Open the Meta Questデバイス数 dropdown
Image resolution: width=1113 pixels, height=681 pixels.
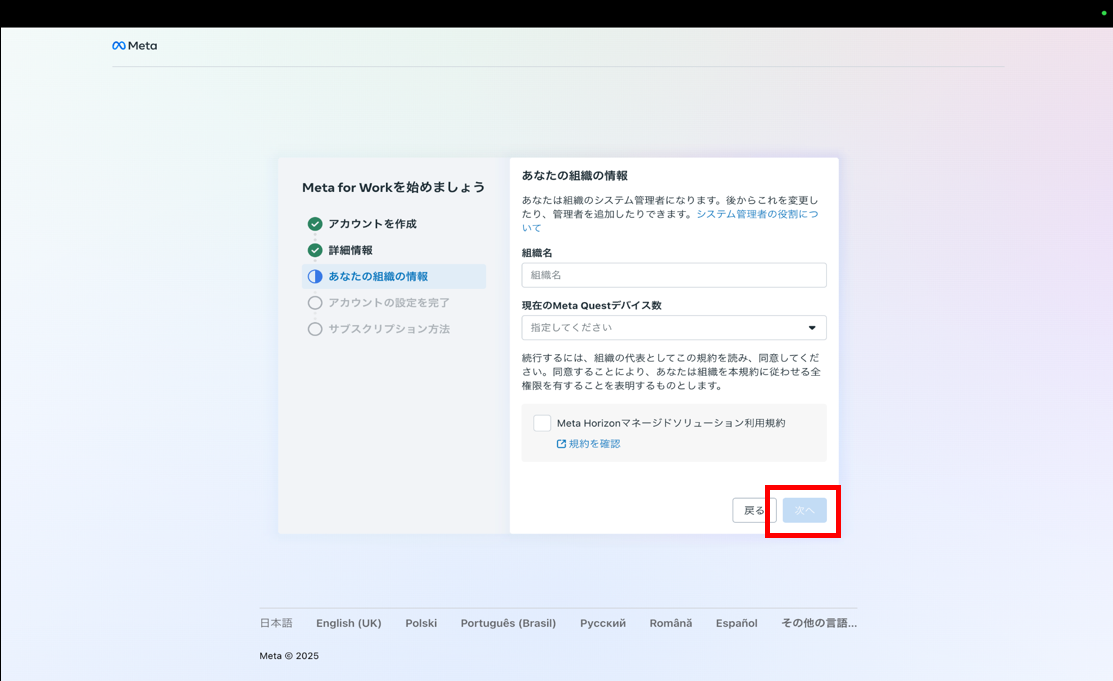pyautogui.click(x=674, y=327)
